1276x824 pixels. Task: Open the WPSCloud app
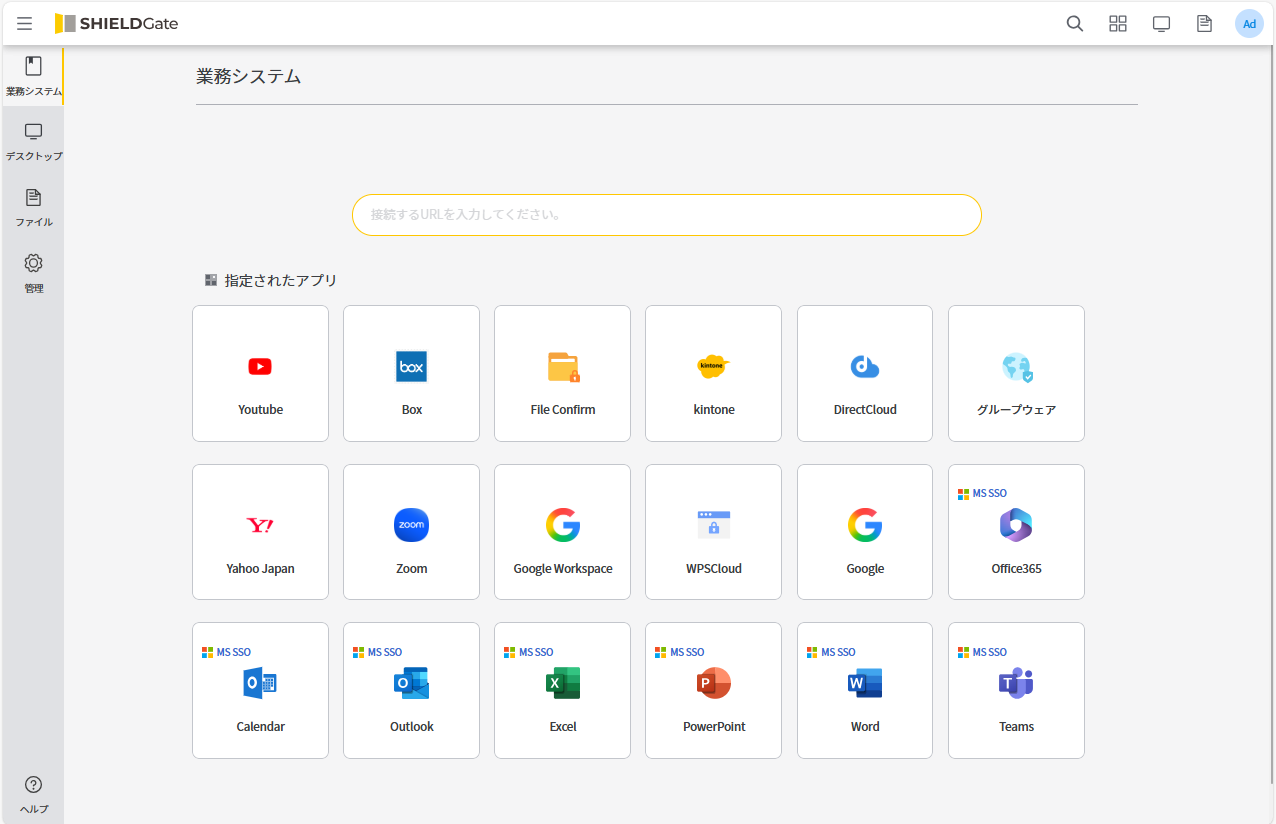713,532
